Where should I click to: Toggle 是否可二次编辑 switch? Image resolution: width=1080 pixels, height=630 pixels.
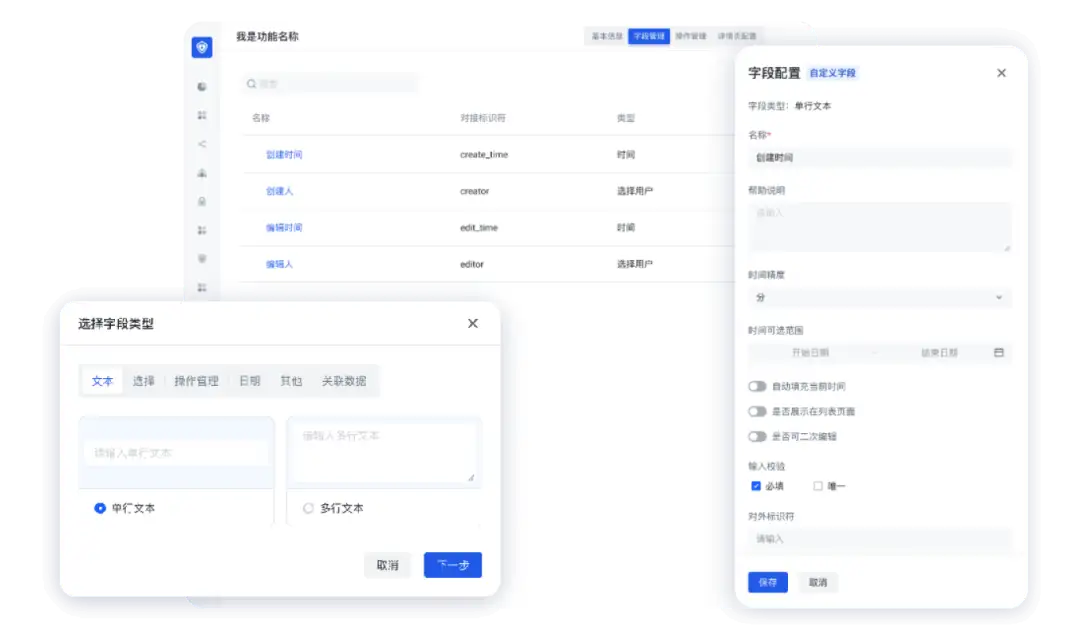(x=757, y=437)
